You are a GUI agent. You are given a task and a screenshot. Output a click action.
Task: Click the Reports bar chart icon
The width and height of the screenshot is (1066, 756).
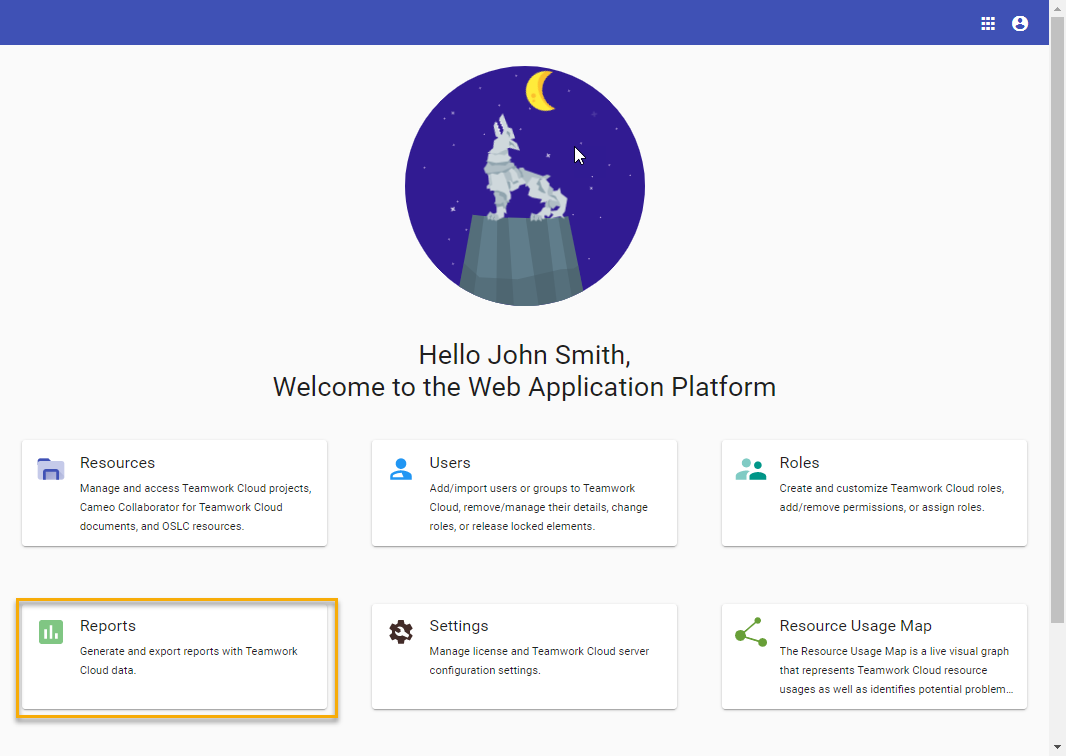point(51,632)
